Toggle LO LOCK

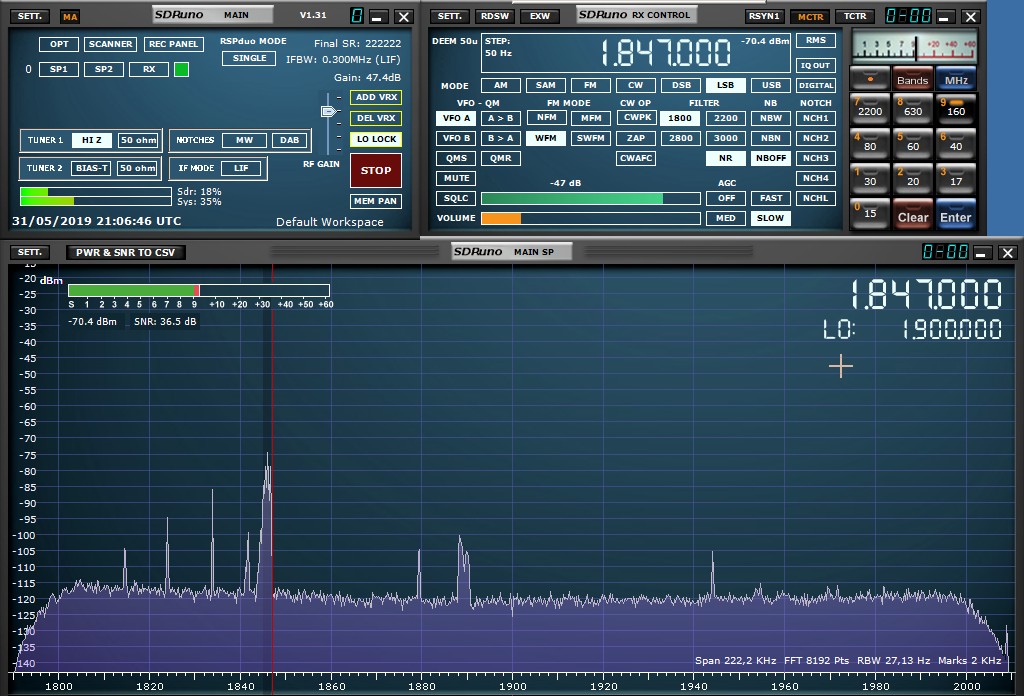376,139
